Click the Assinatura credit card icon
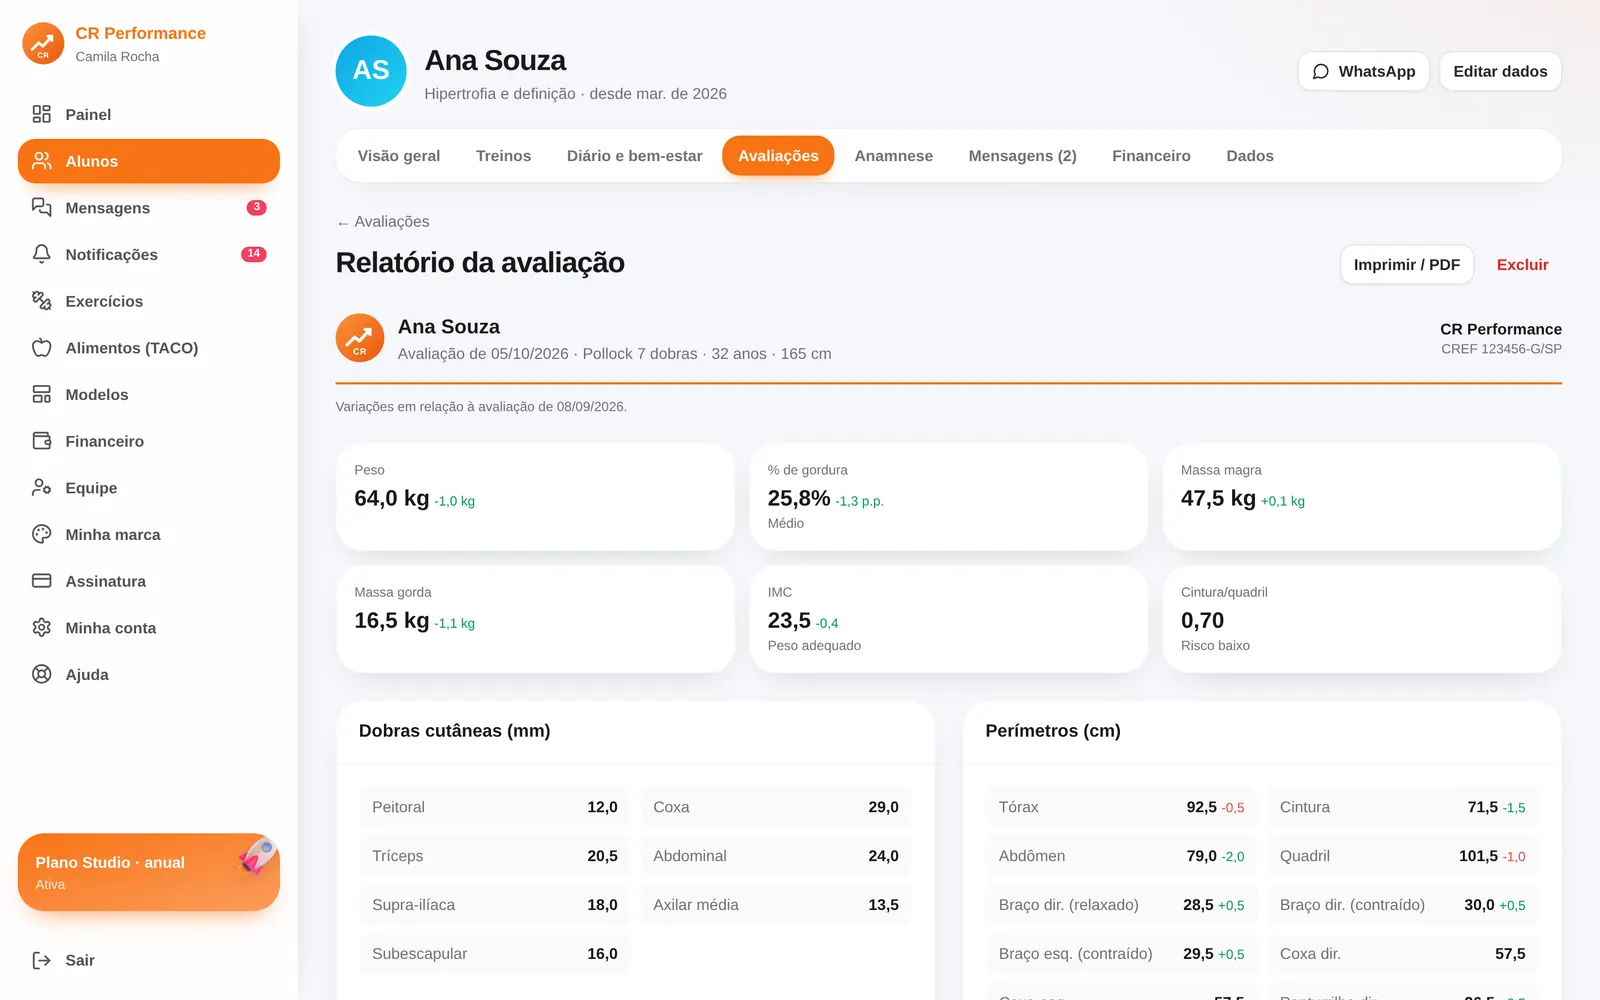The width and height of the screenshot is (1600, 1000). tap(41, 581)
